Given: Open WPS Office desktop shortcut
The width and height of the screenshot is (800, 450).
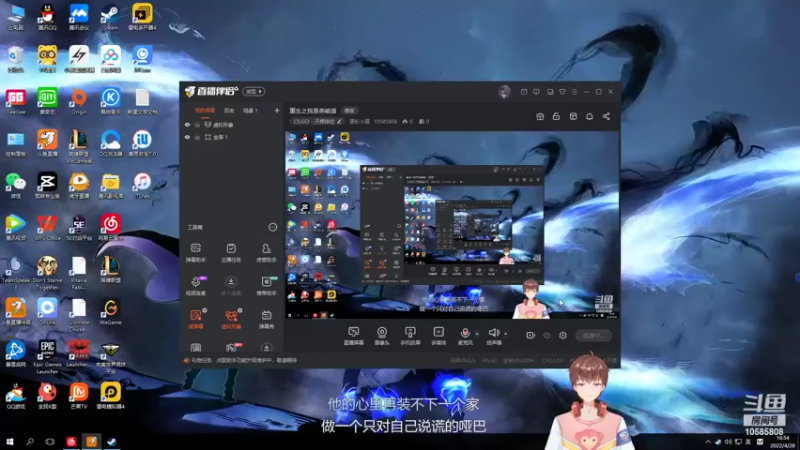Looking at the screenshot, I should tap(47, 228).
